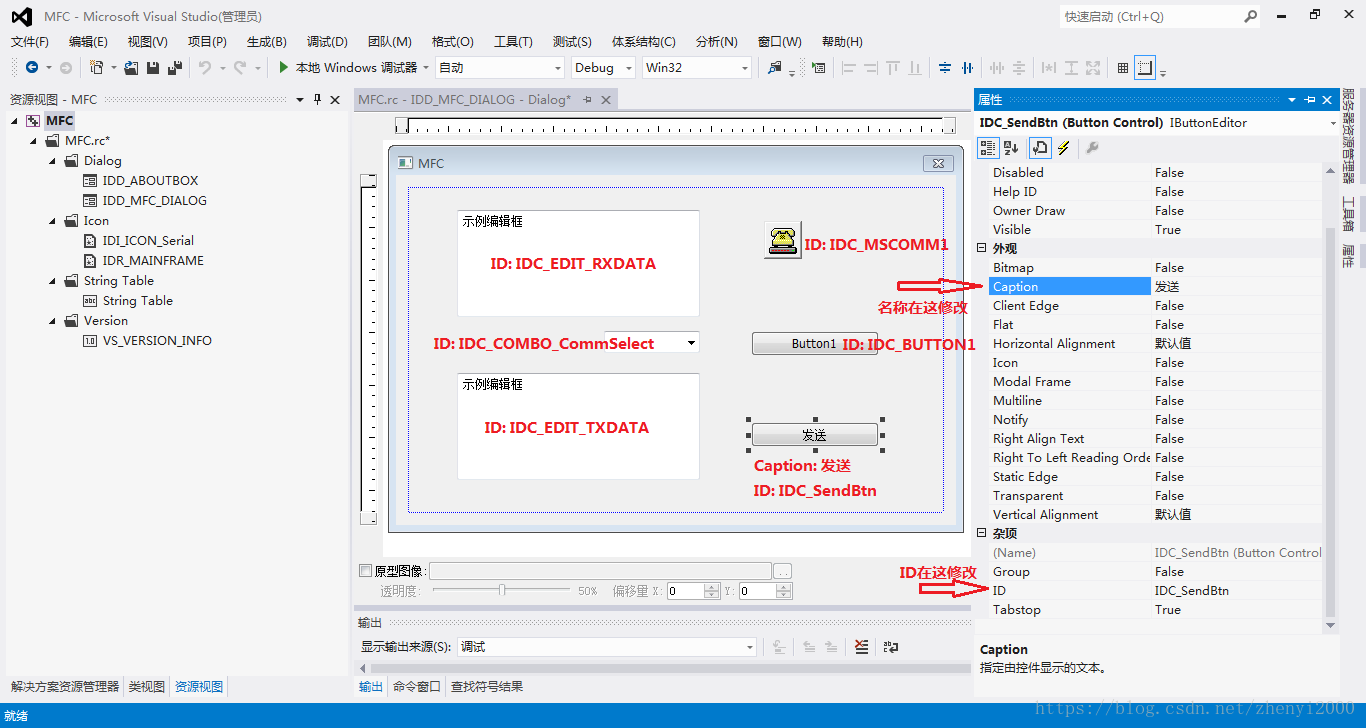Toggle the dialog grid icon
The width and height of the screenshot is (1366, 728).
[x=1123, y=67]
